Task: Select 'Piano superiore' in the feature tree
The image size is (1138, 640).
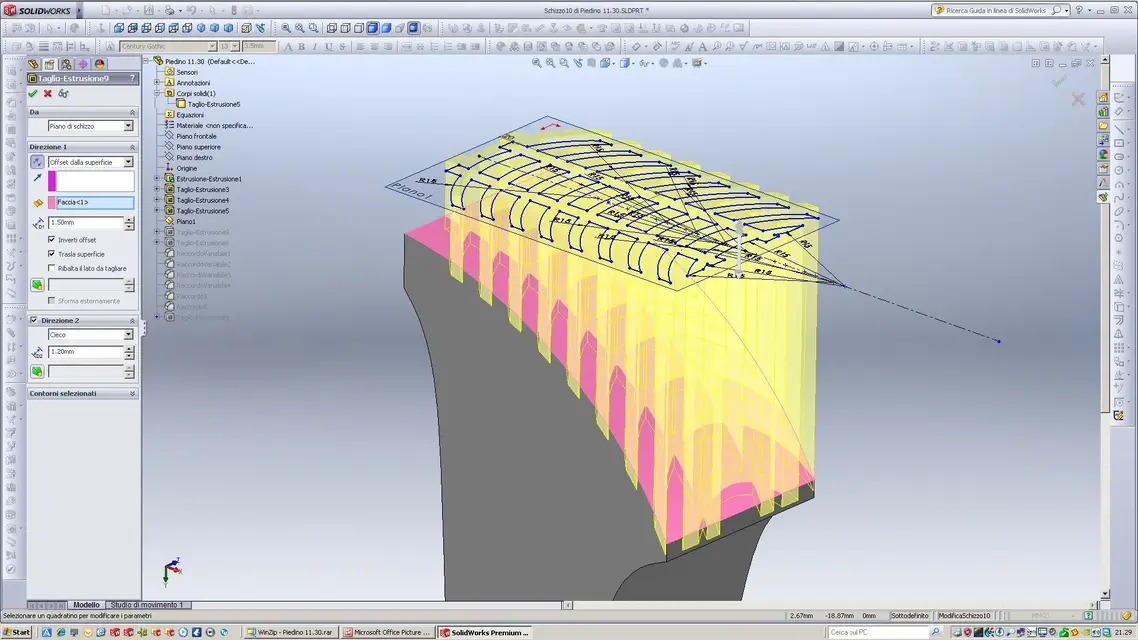Action: coord(198,147)
